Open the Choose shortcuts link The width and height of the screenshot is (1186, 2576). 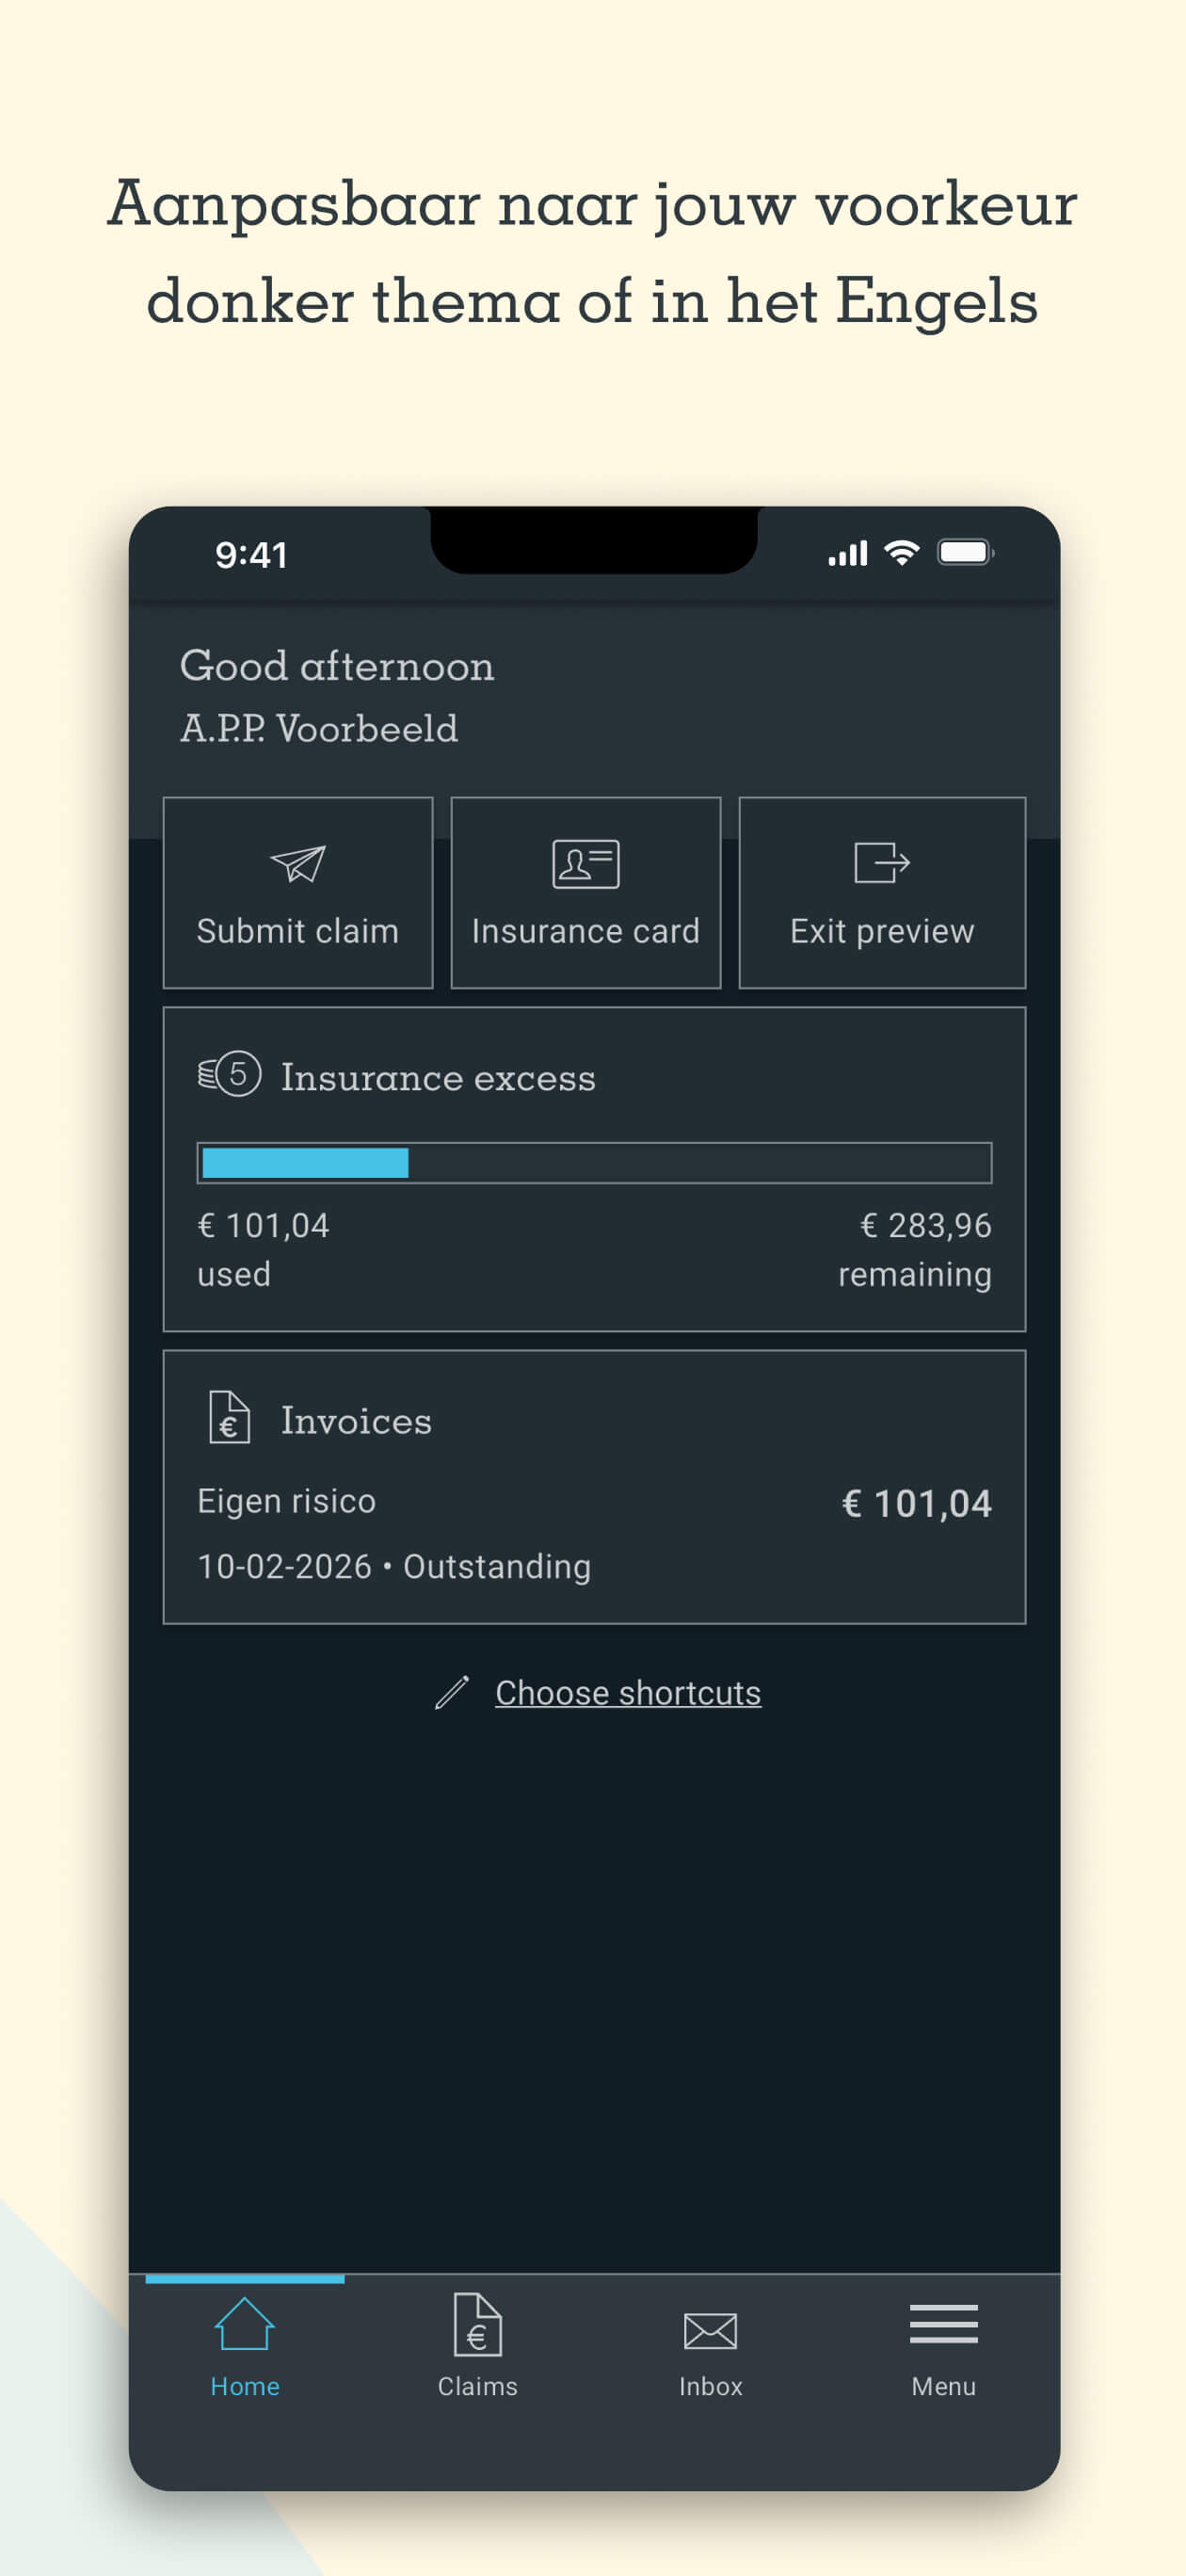[x=628, y=1693]
